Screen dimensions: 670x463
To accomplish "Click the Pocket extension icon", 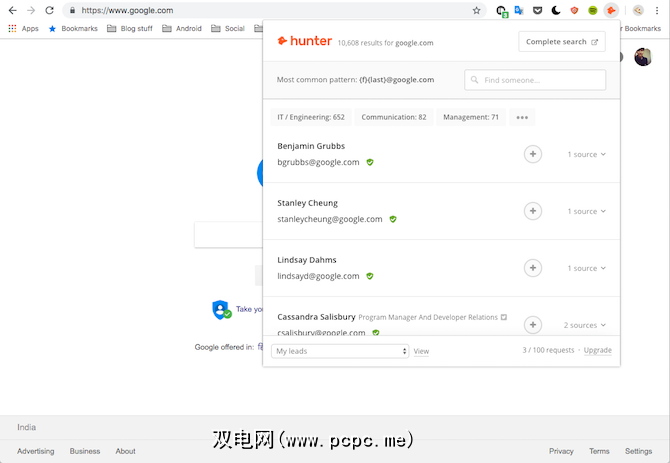I will pyautogui.click(x=538, y=11).
